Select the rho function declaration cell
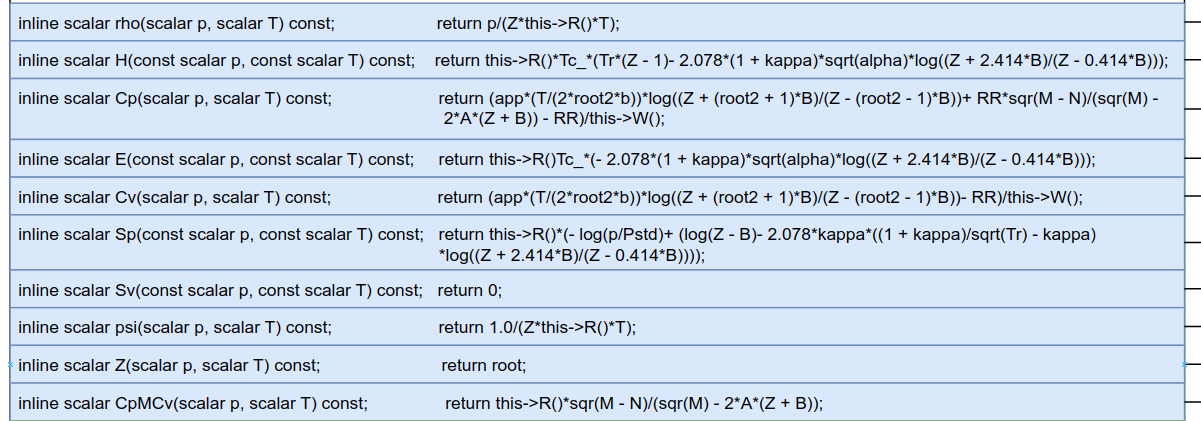 (176, 22)
